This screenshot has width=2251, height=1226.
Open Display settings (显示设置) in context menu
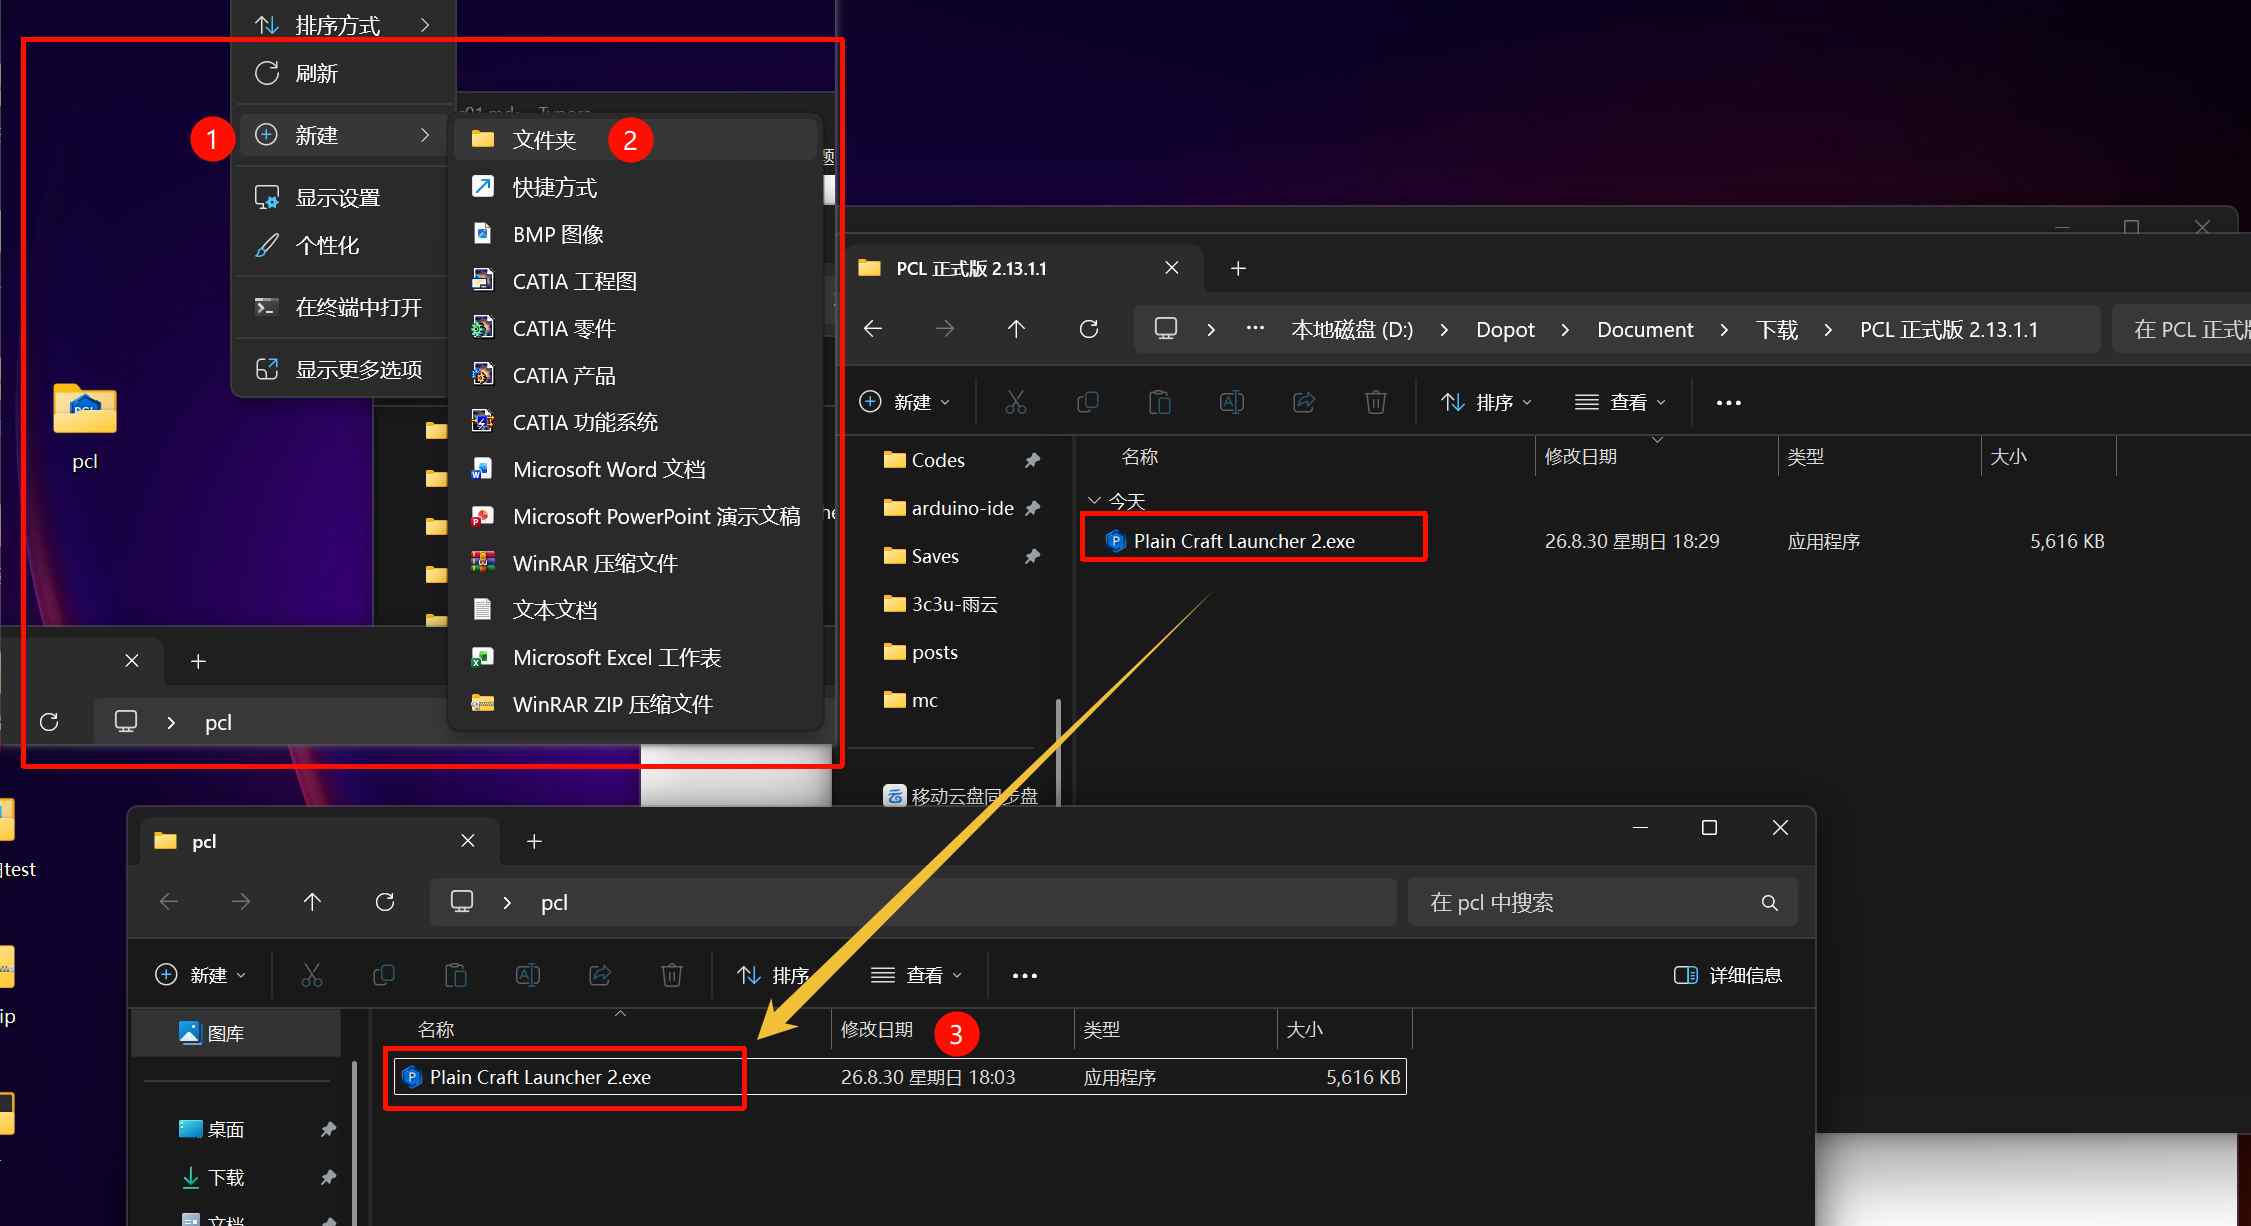tap(343, 197)
